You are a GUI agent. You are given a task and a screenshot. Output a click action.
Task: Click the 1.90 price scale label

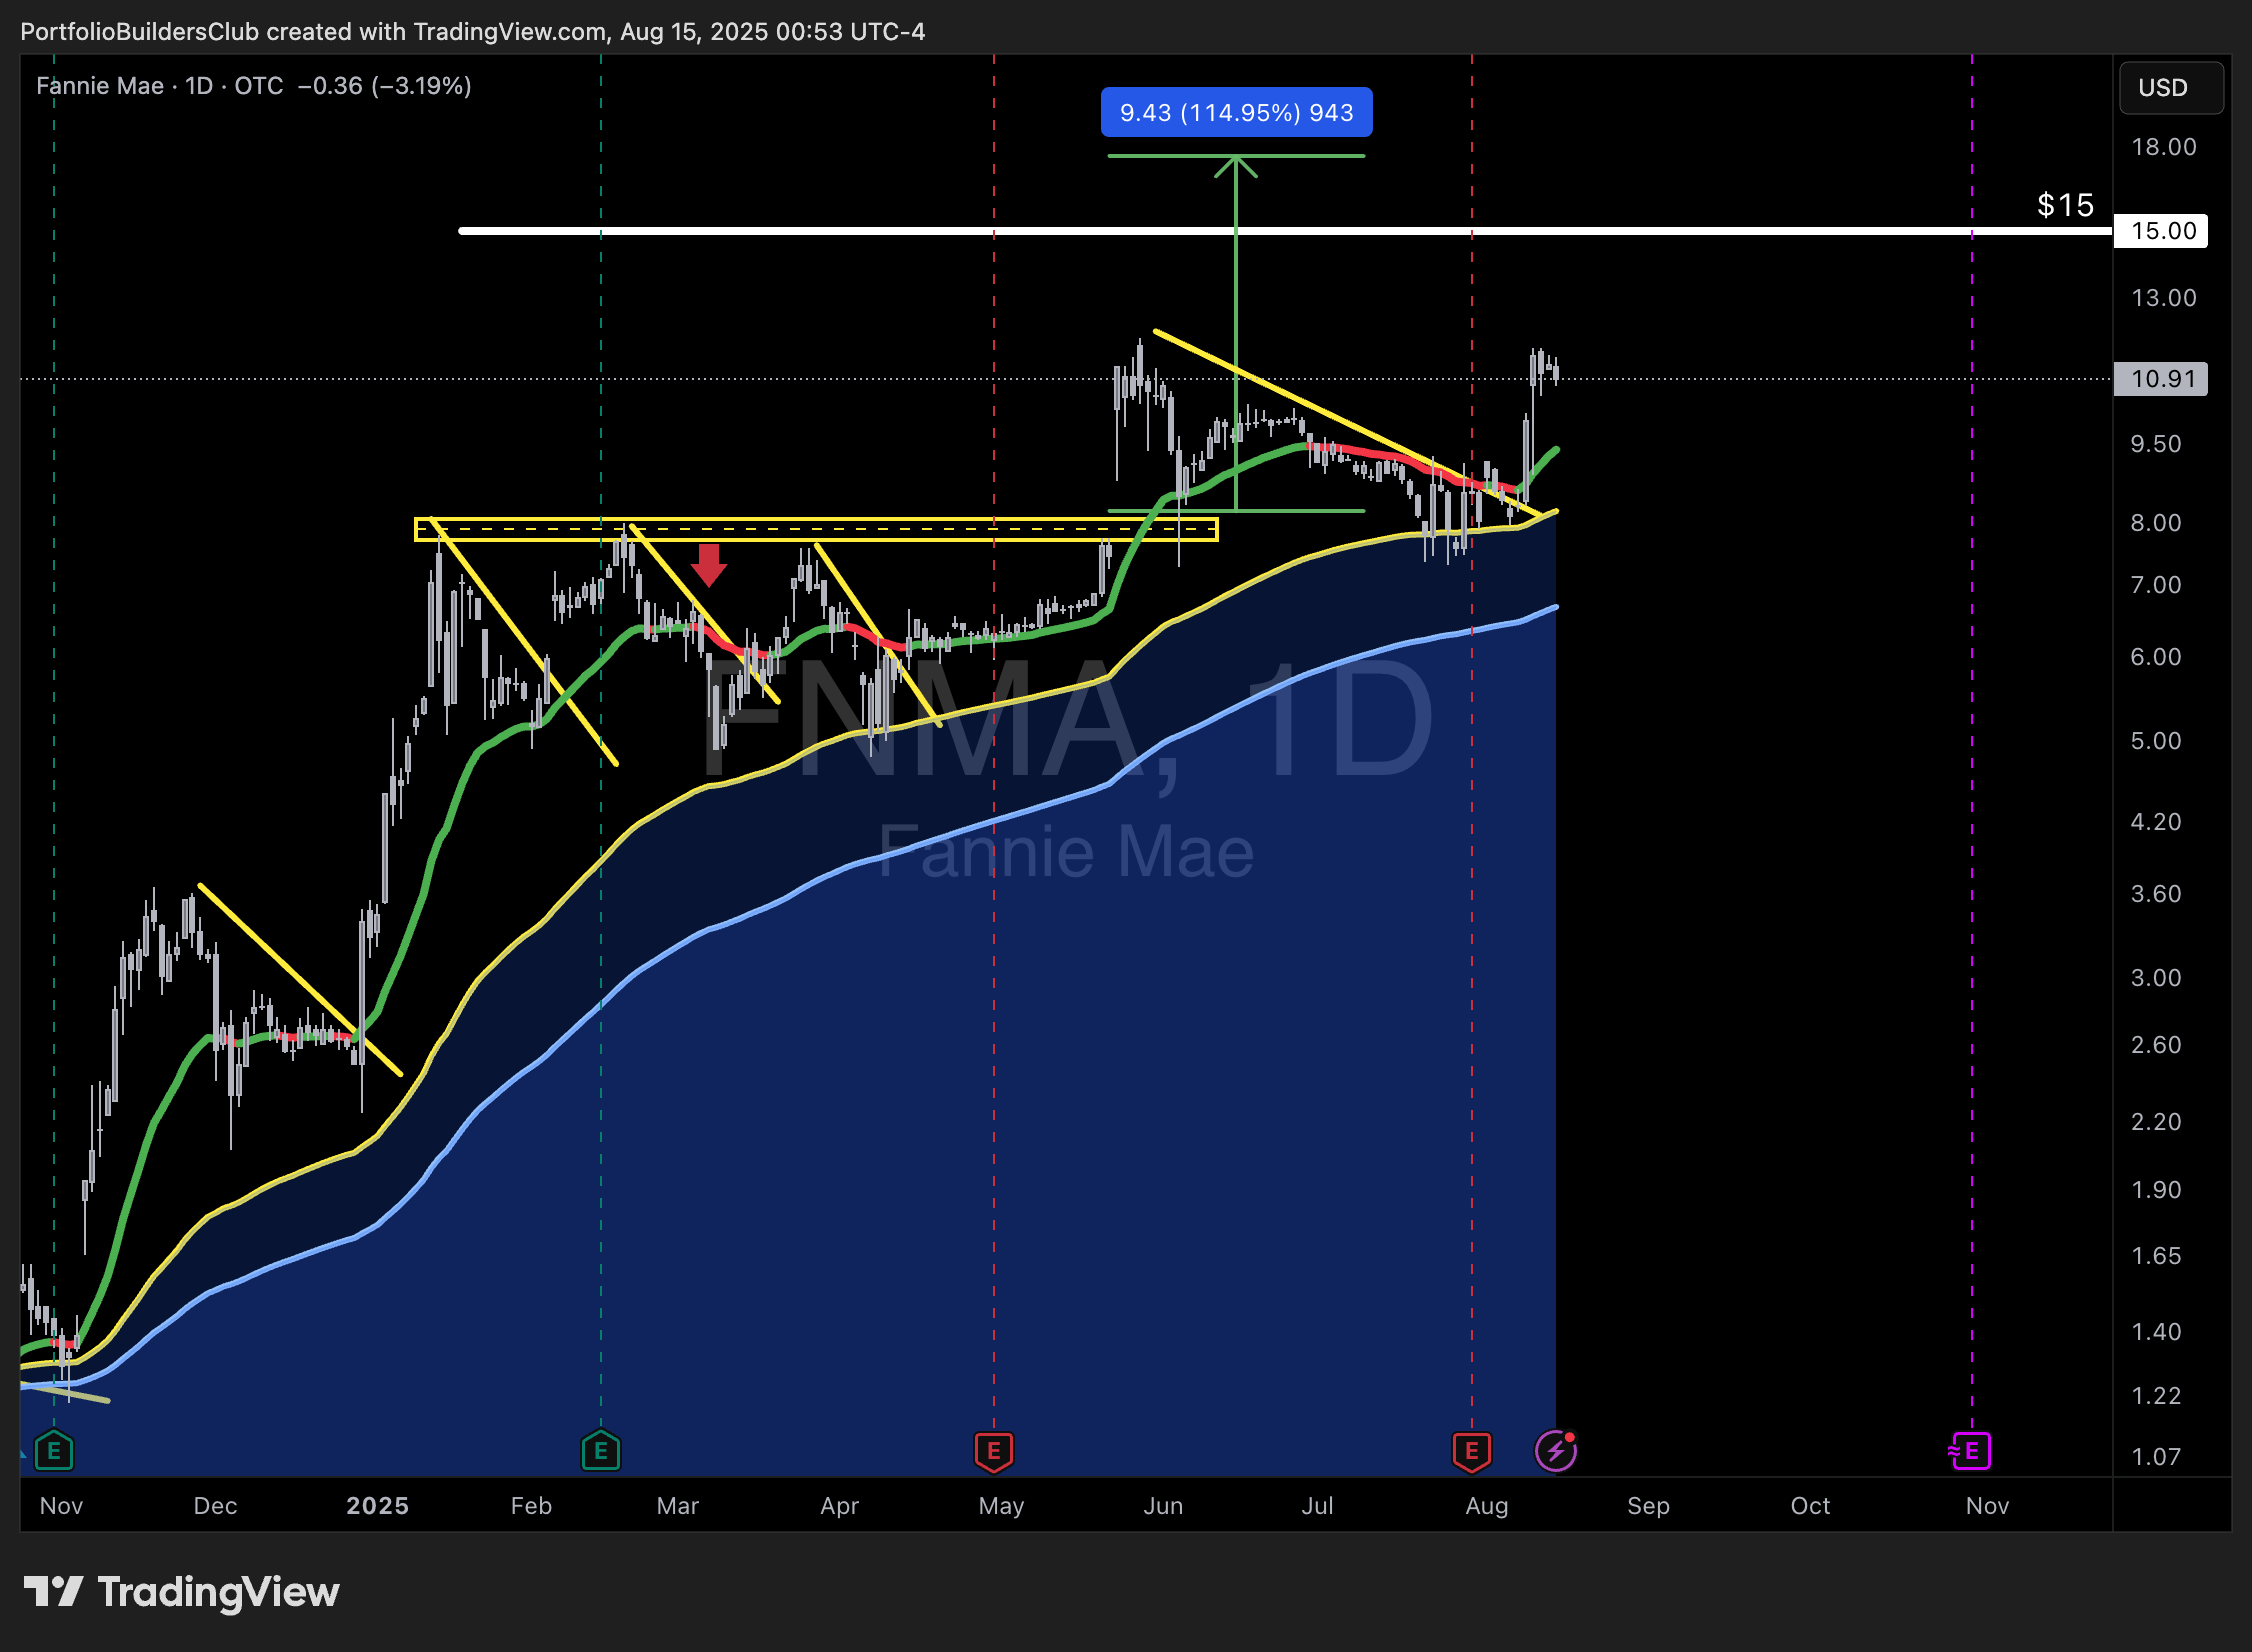pyautogui.click(x=2156, y=1190)
